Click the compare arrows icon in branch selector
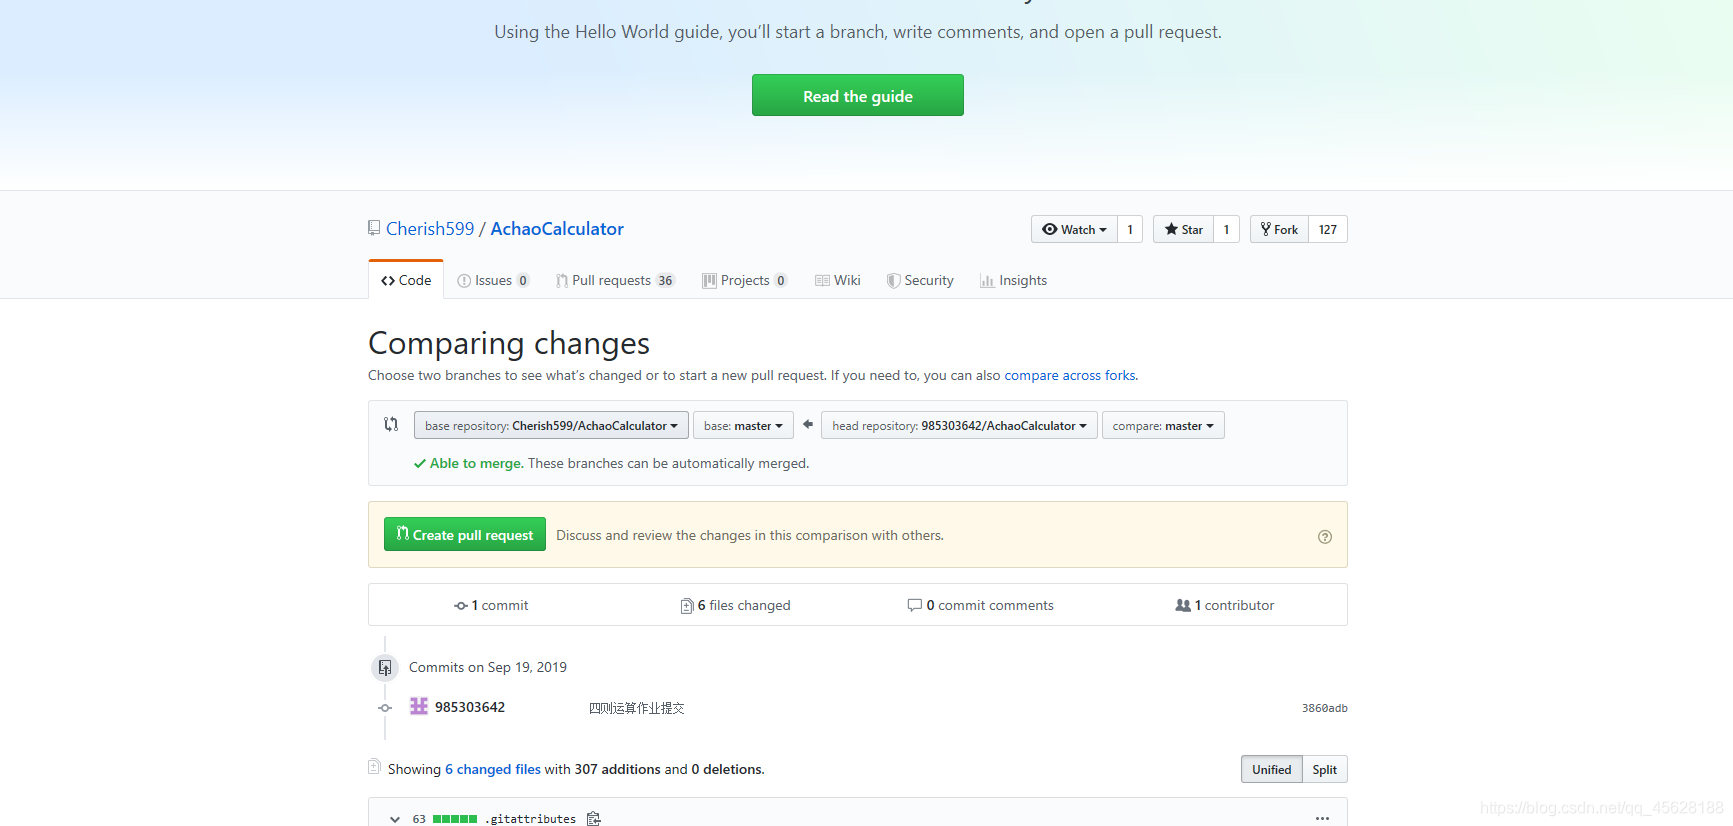 point(391,424)
